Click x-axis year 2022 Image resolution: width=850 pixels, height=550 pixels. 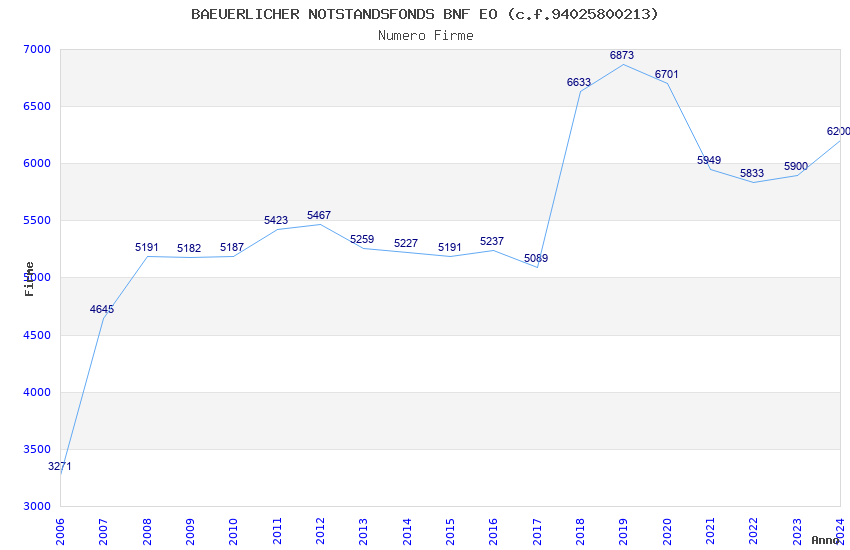pyautogui.click(x=754, y=532)
